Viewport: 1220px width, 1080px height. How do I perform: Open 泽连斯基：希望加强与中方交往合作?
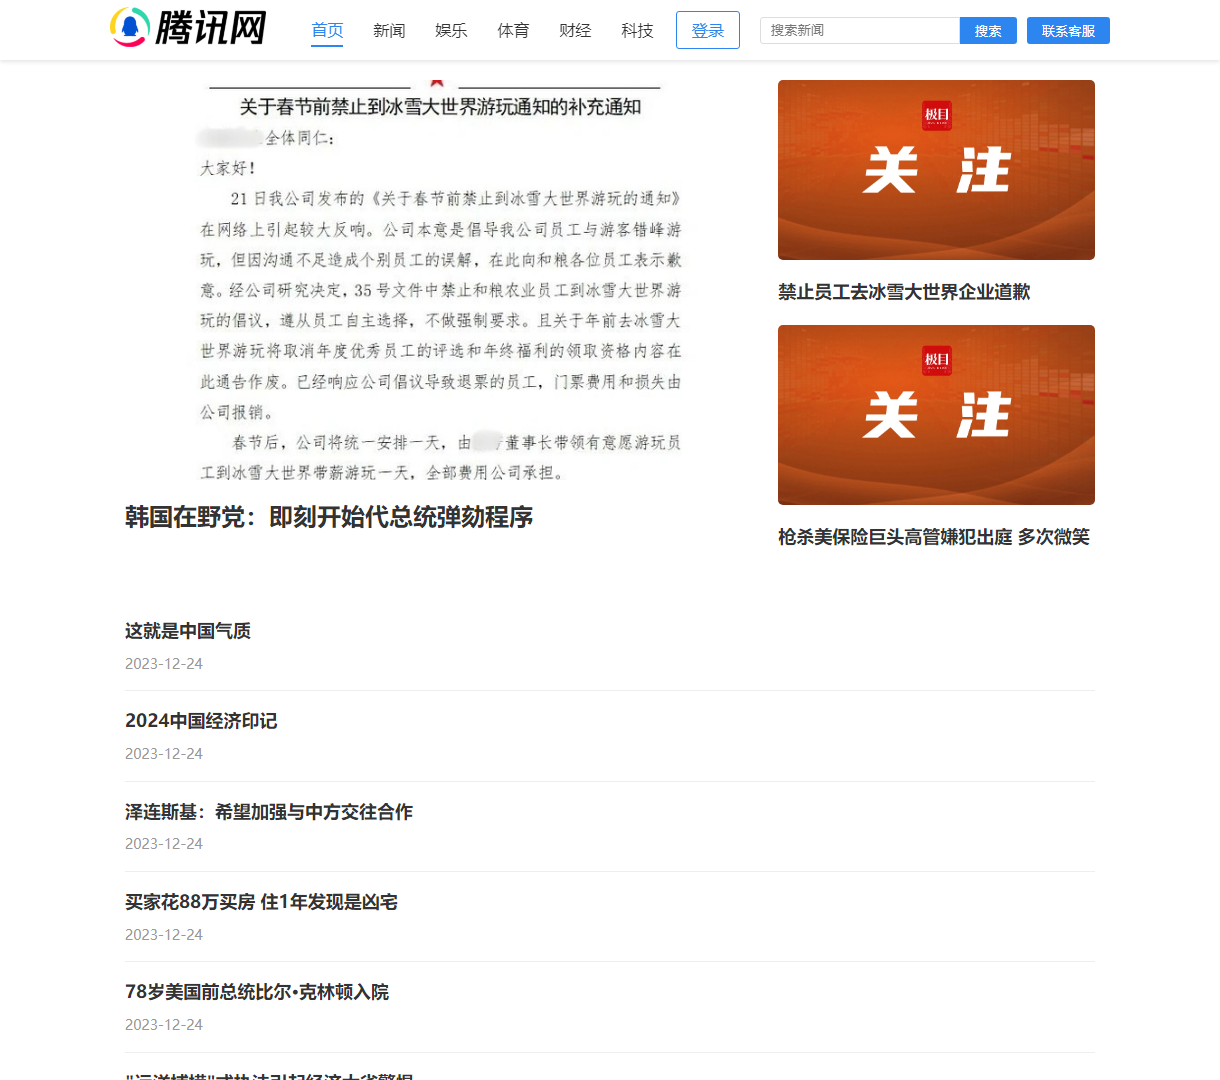point(268,812)
